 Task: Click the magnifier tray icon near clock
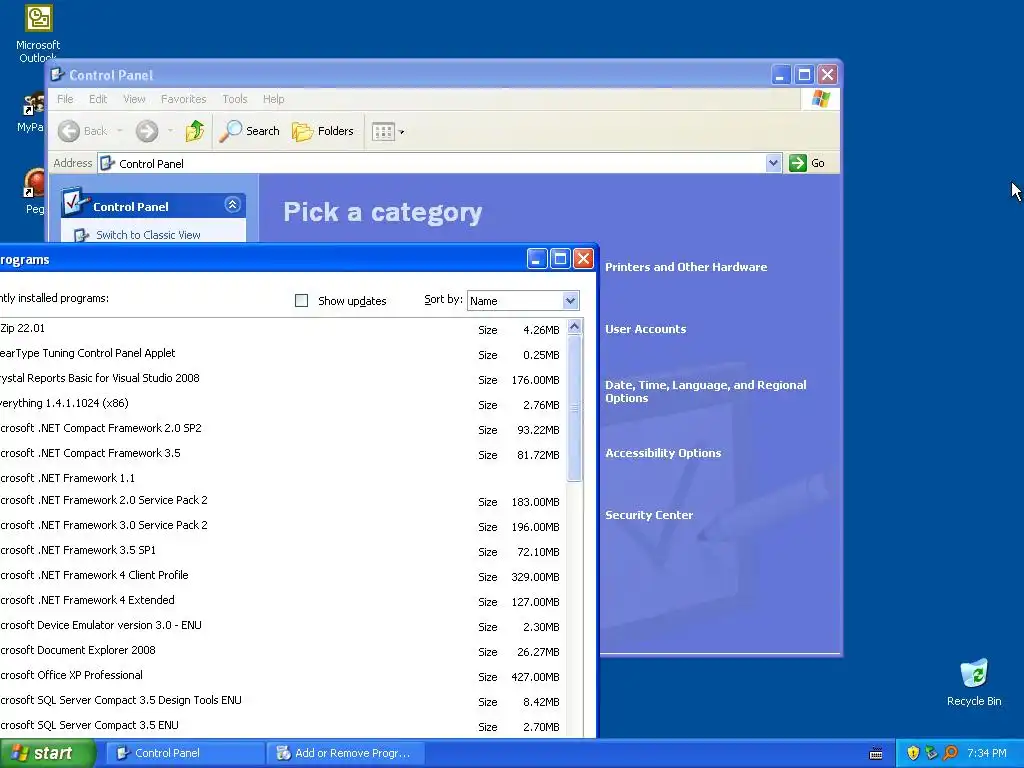[950, 753]
